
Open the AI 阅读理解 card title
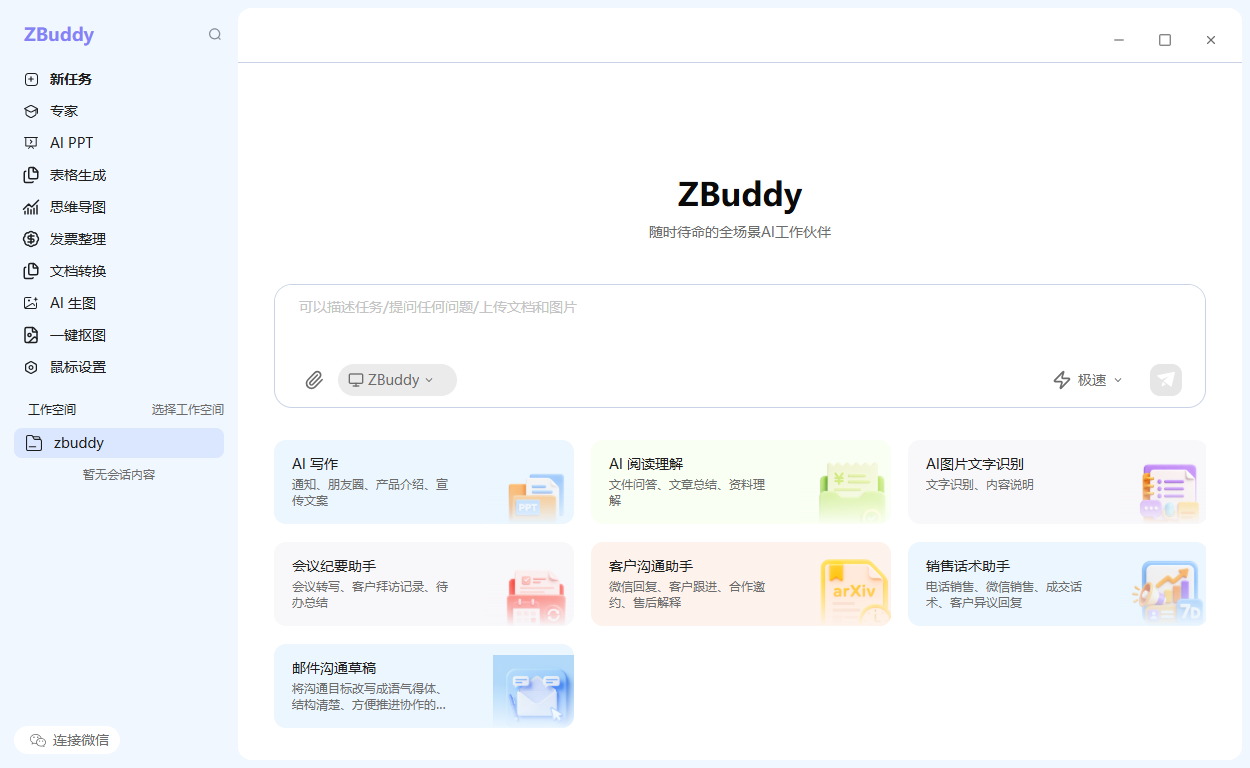[646, 464]
